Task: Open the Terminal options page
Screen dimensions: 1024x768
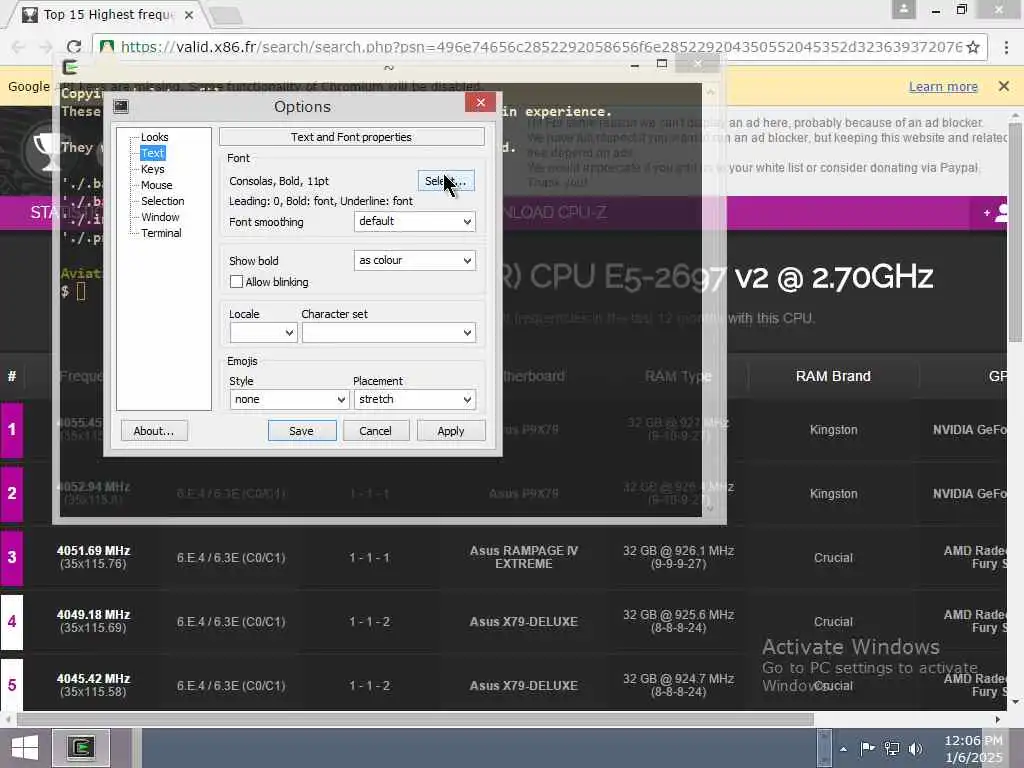Action: click(x=161, y=233)
